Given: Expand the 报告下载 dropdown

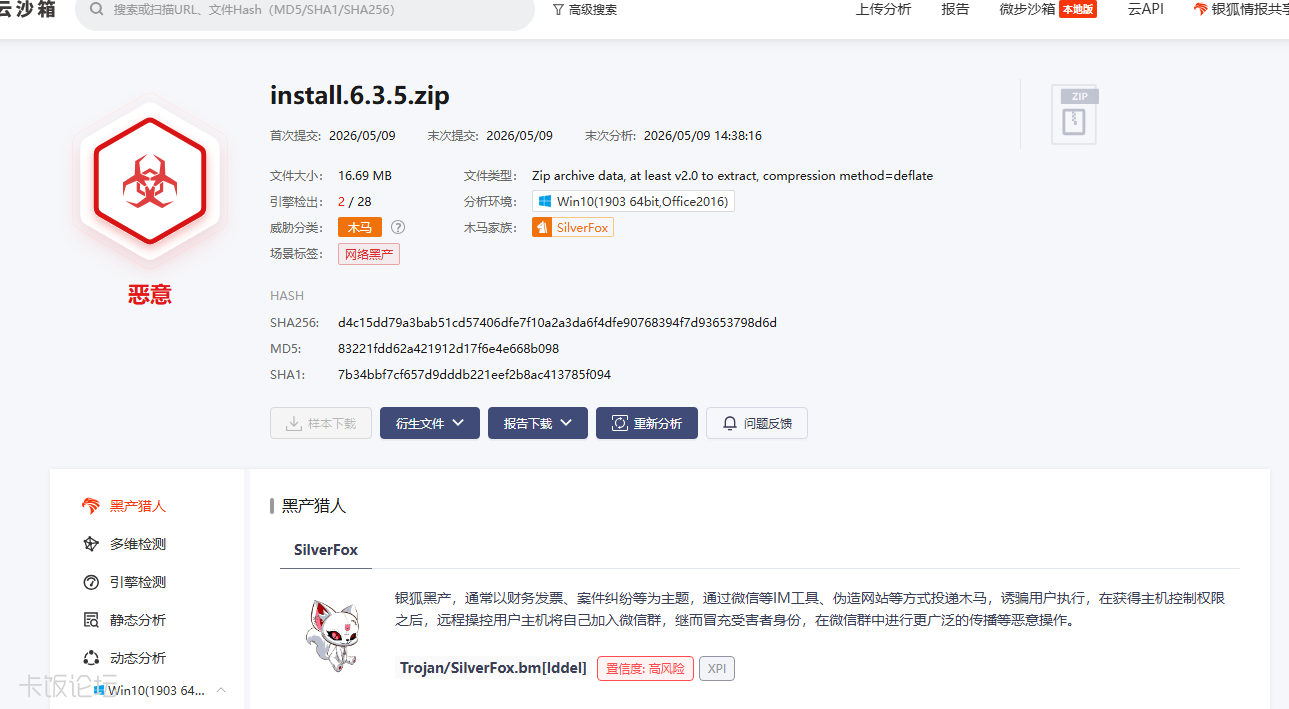Looking at the screenshot, I should tap(538, 423).
